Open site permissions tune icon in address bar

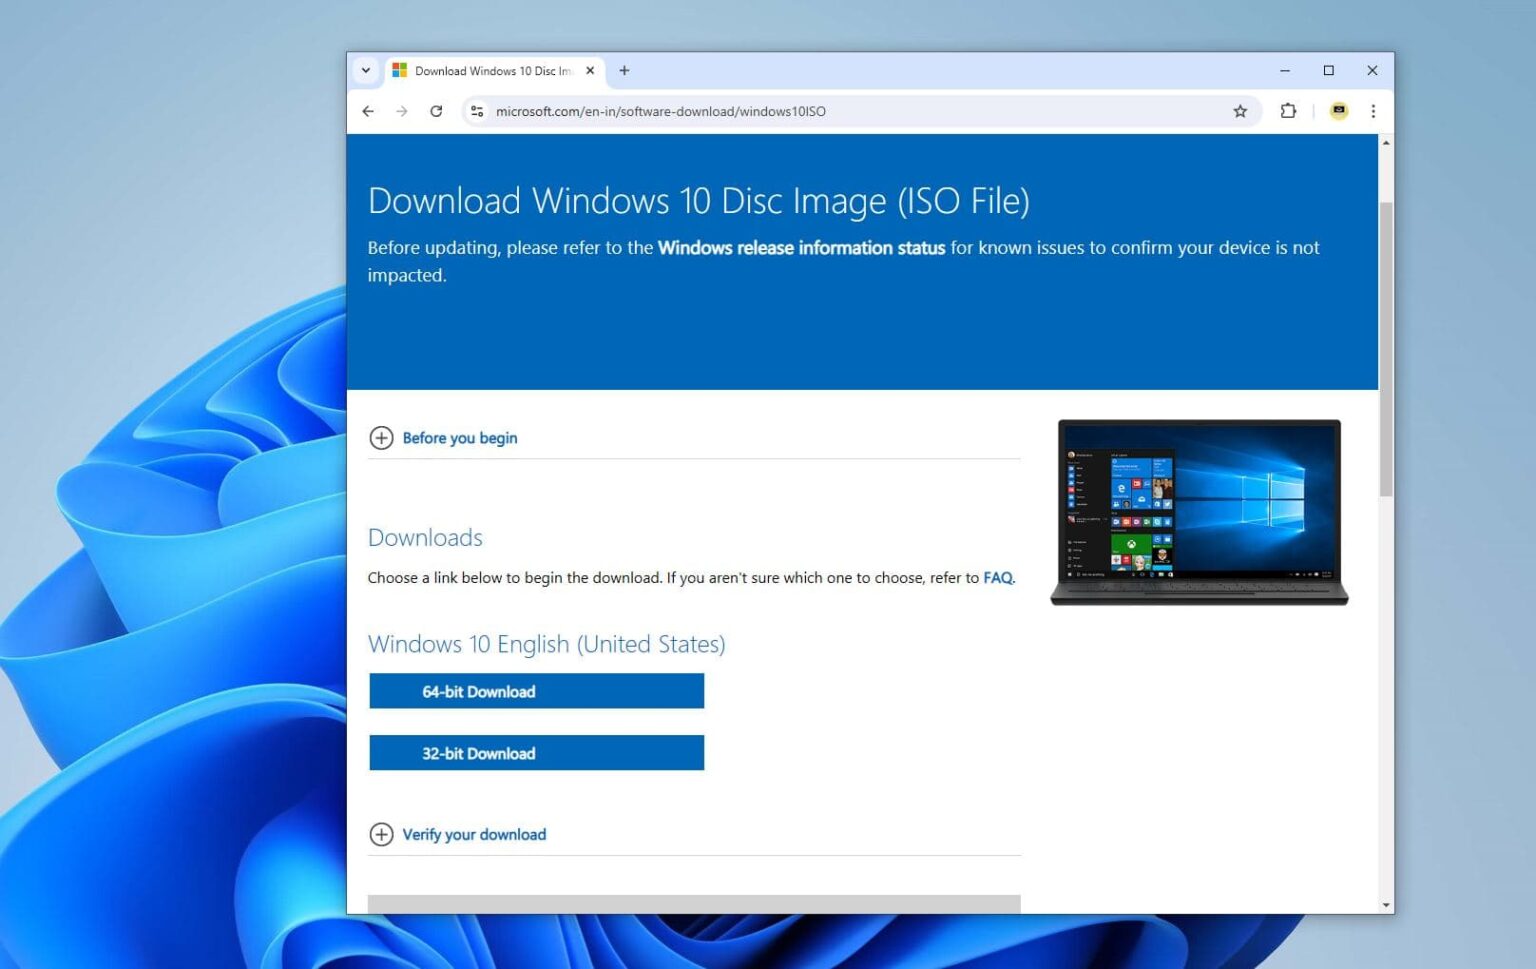pyautogui.click(x=476, y=111)
